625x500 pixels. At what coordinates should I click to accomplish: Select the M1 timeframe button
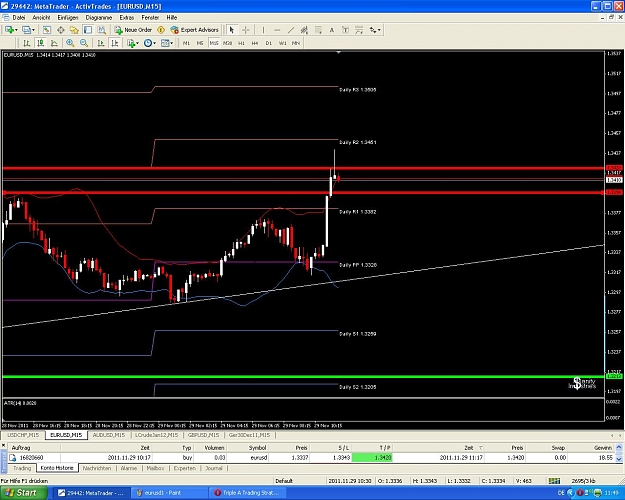[x=186, y=43]
